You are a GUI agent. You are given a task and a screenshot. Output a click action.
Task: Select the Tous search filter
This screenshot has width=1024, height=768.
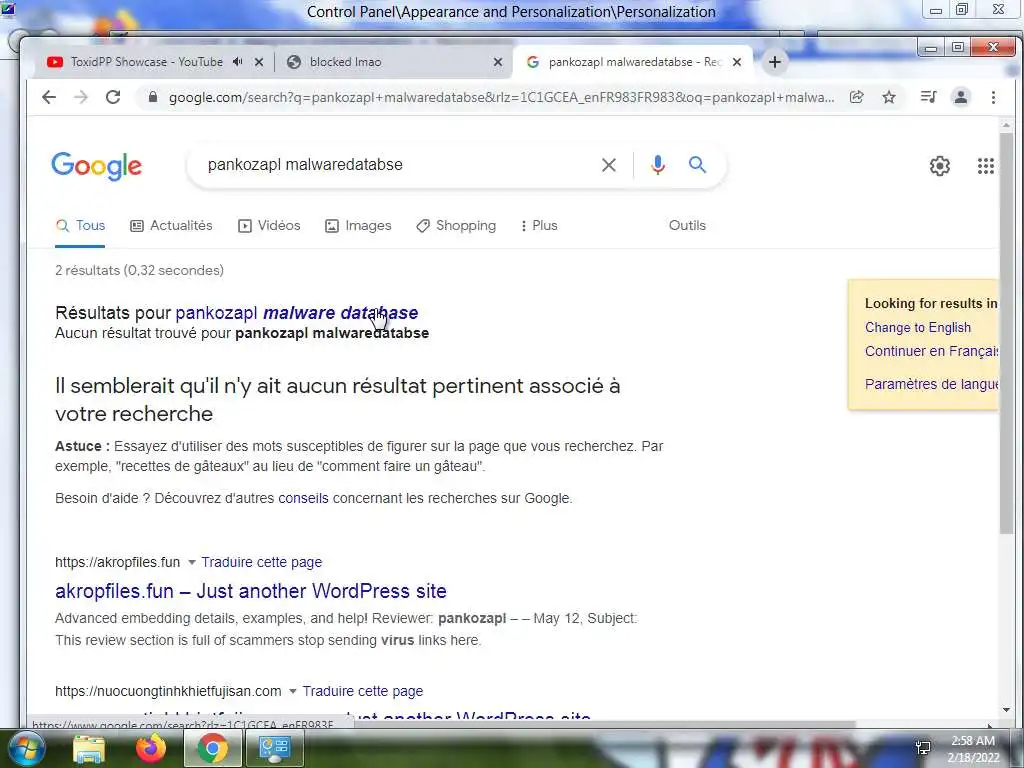coord(80,226)
